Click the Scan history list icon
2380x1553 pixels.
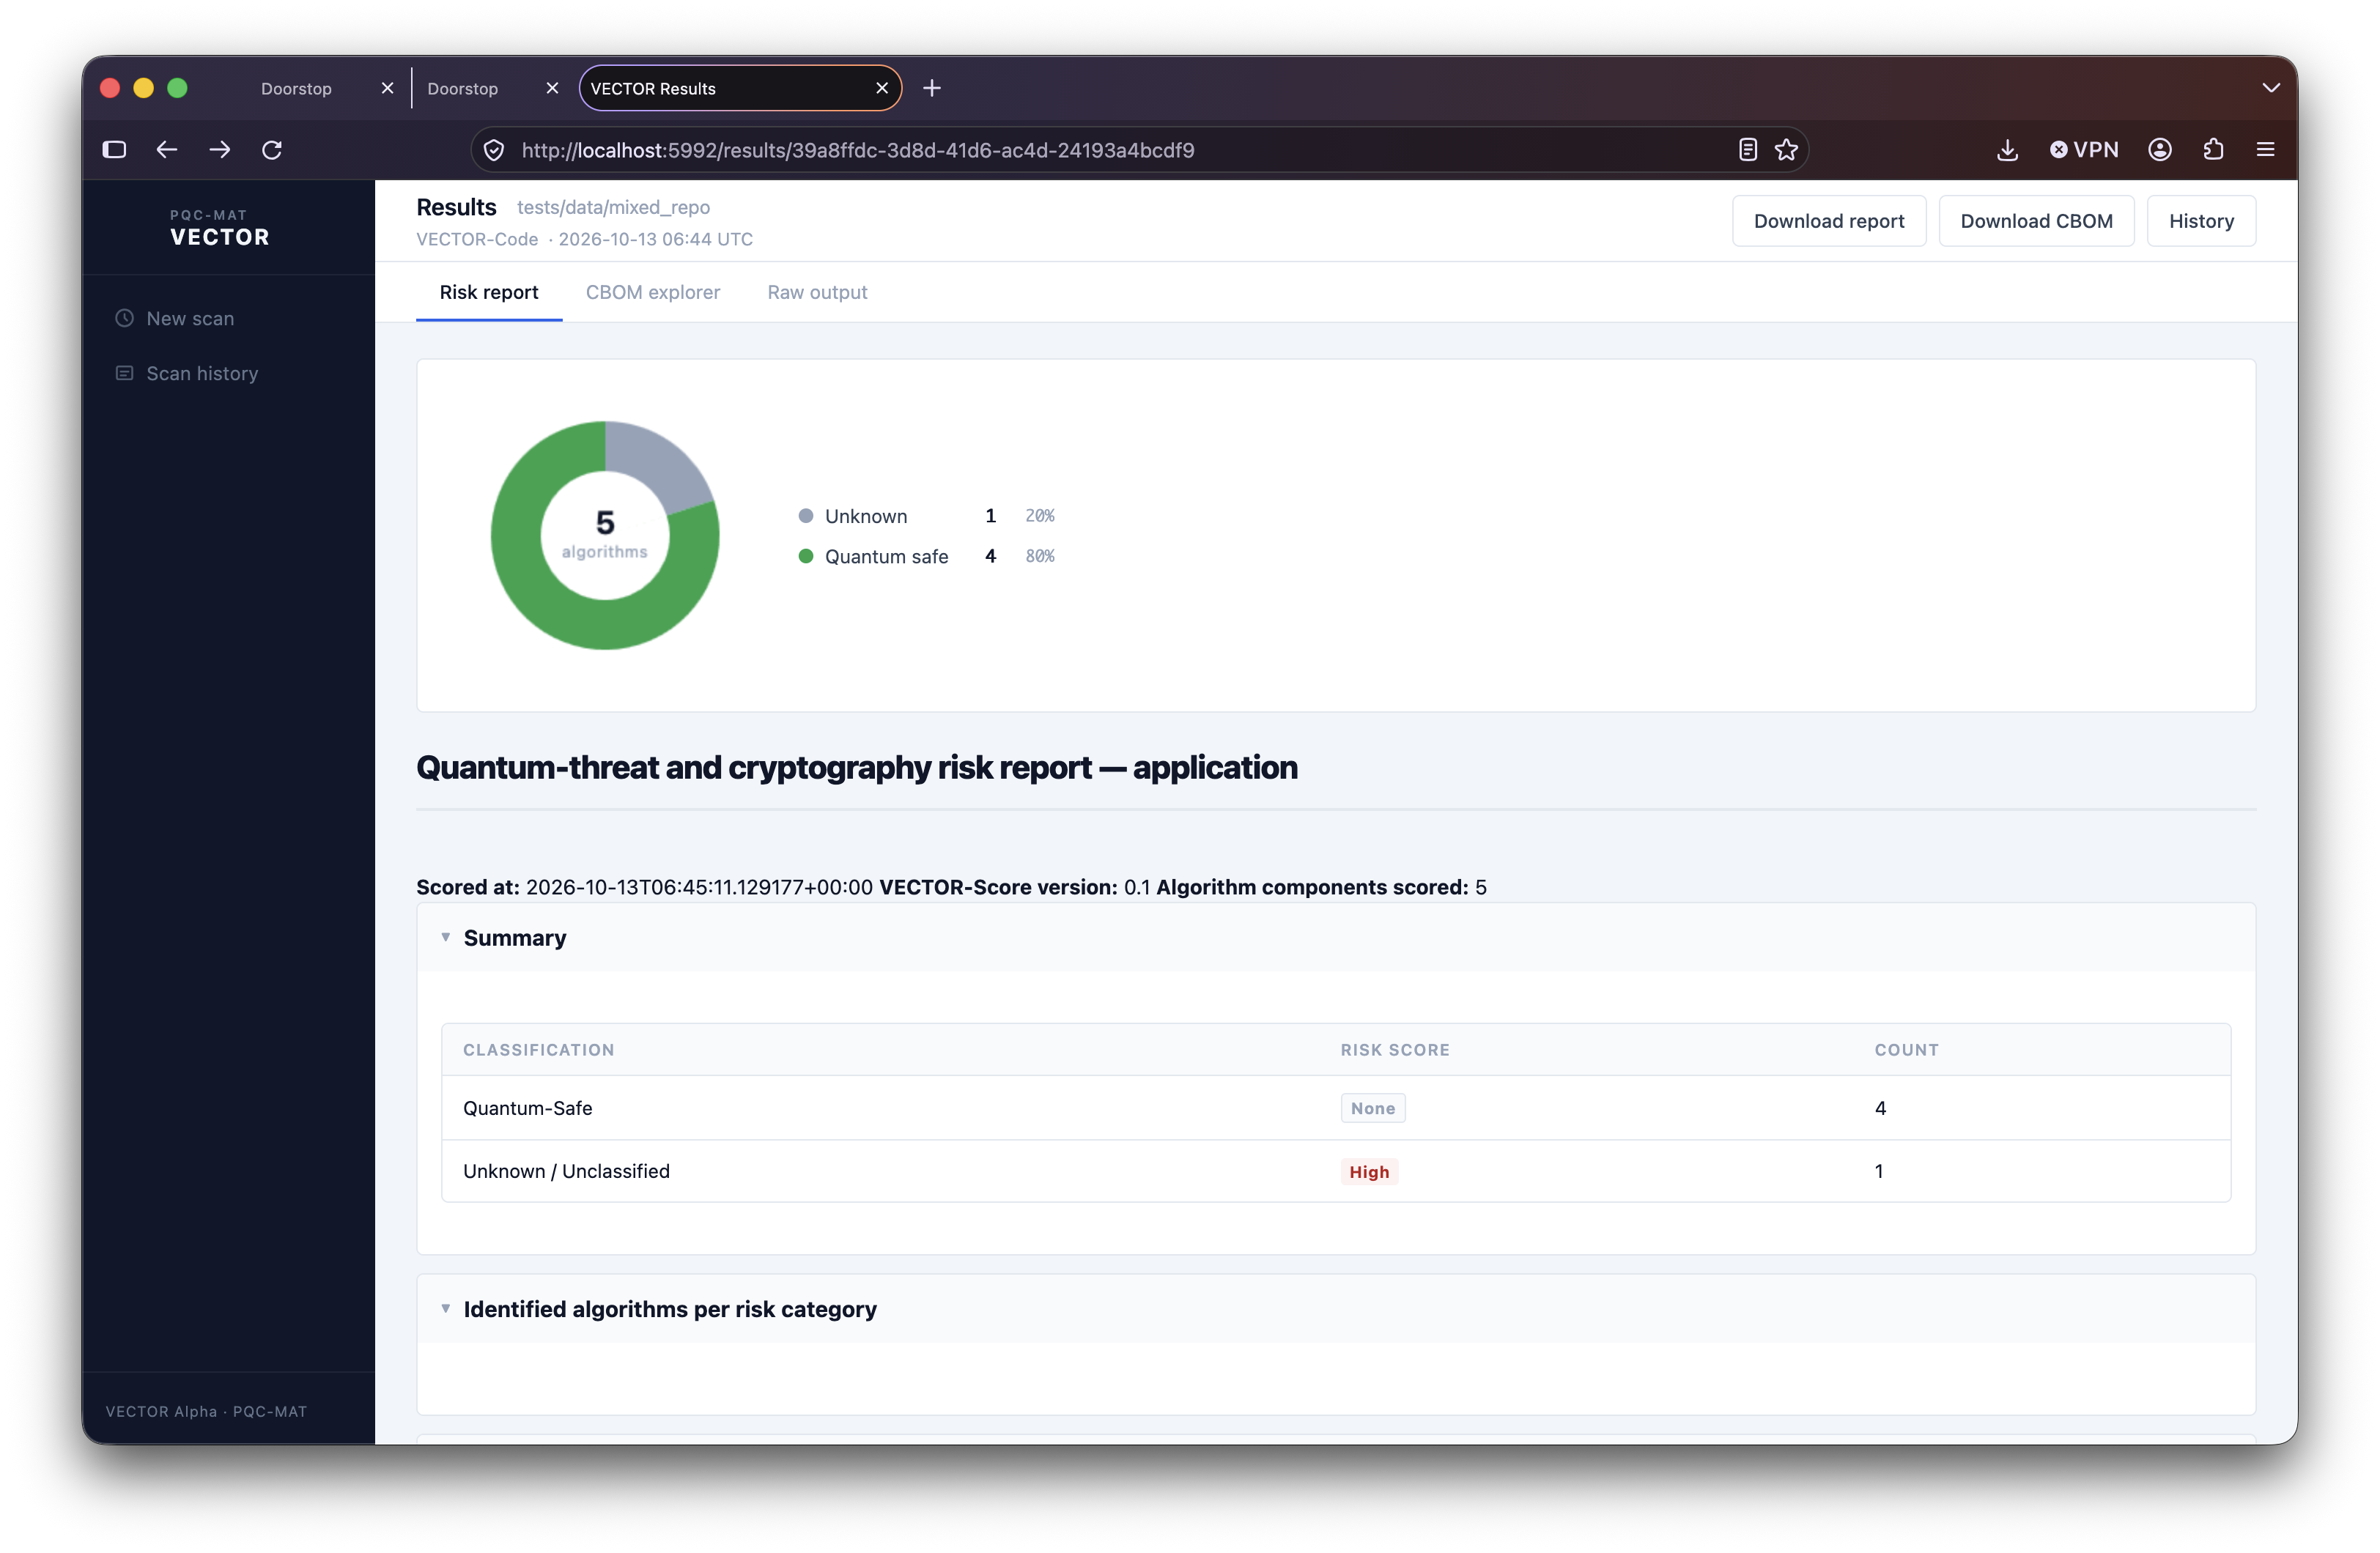pos(124,373)
